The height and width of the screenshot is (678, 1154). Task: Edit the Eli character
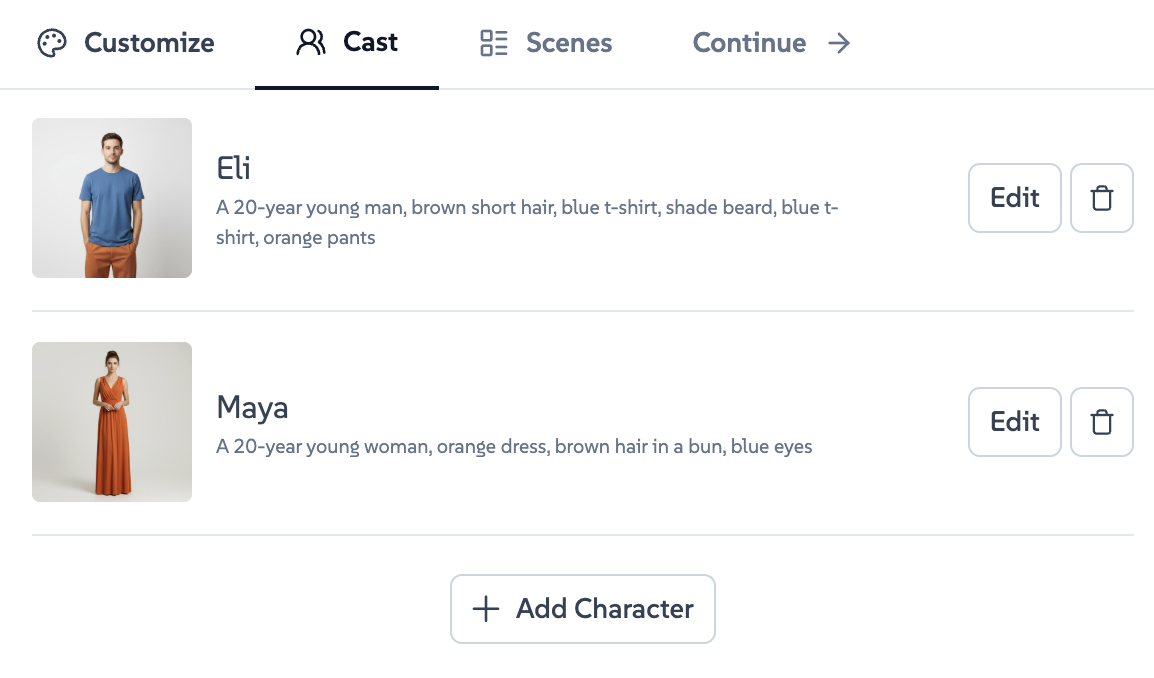(x=1014, y=198)
